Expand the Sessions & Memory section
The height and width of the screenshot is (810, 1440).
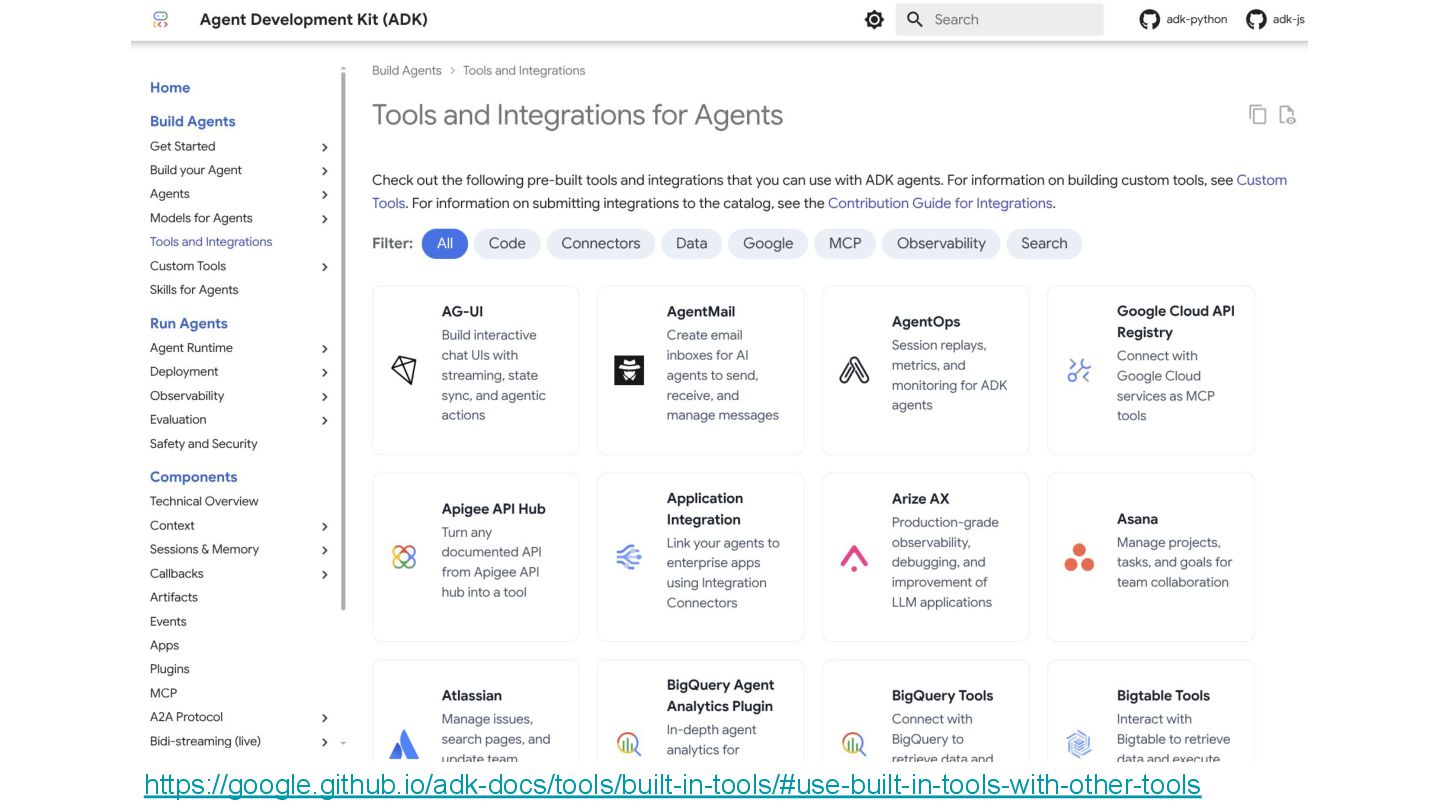coord(325,551)
